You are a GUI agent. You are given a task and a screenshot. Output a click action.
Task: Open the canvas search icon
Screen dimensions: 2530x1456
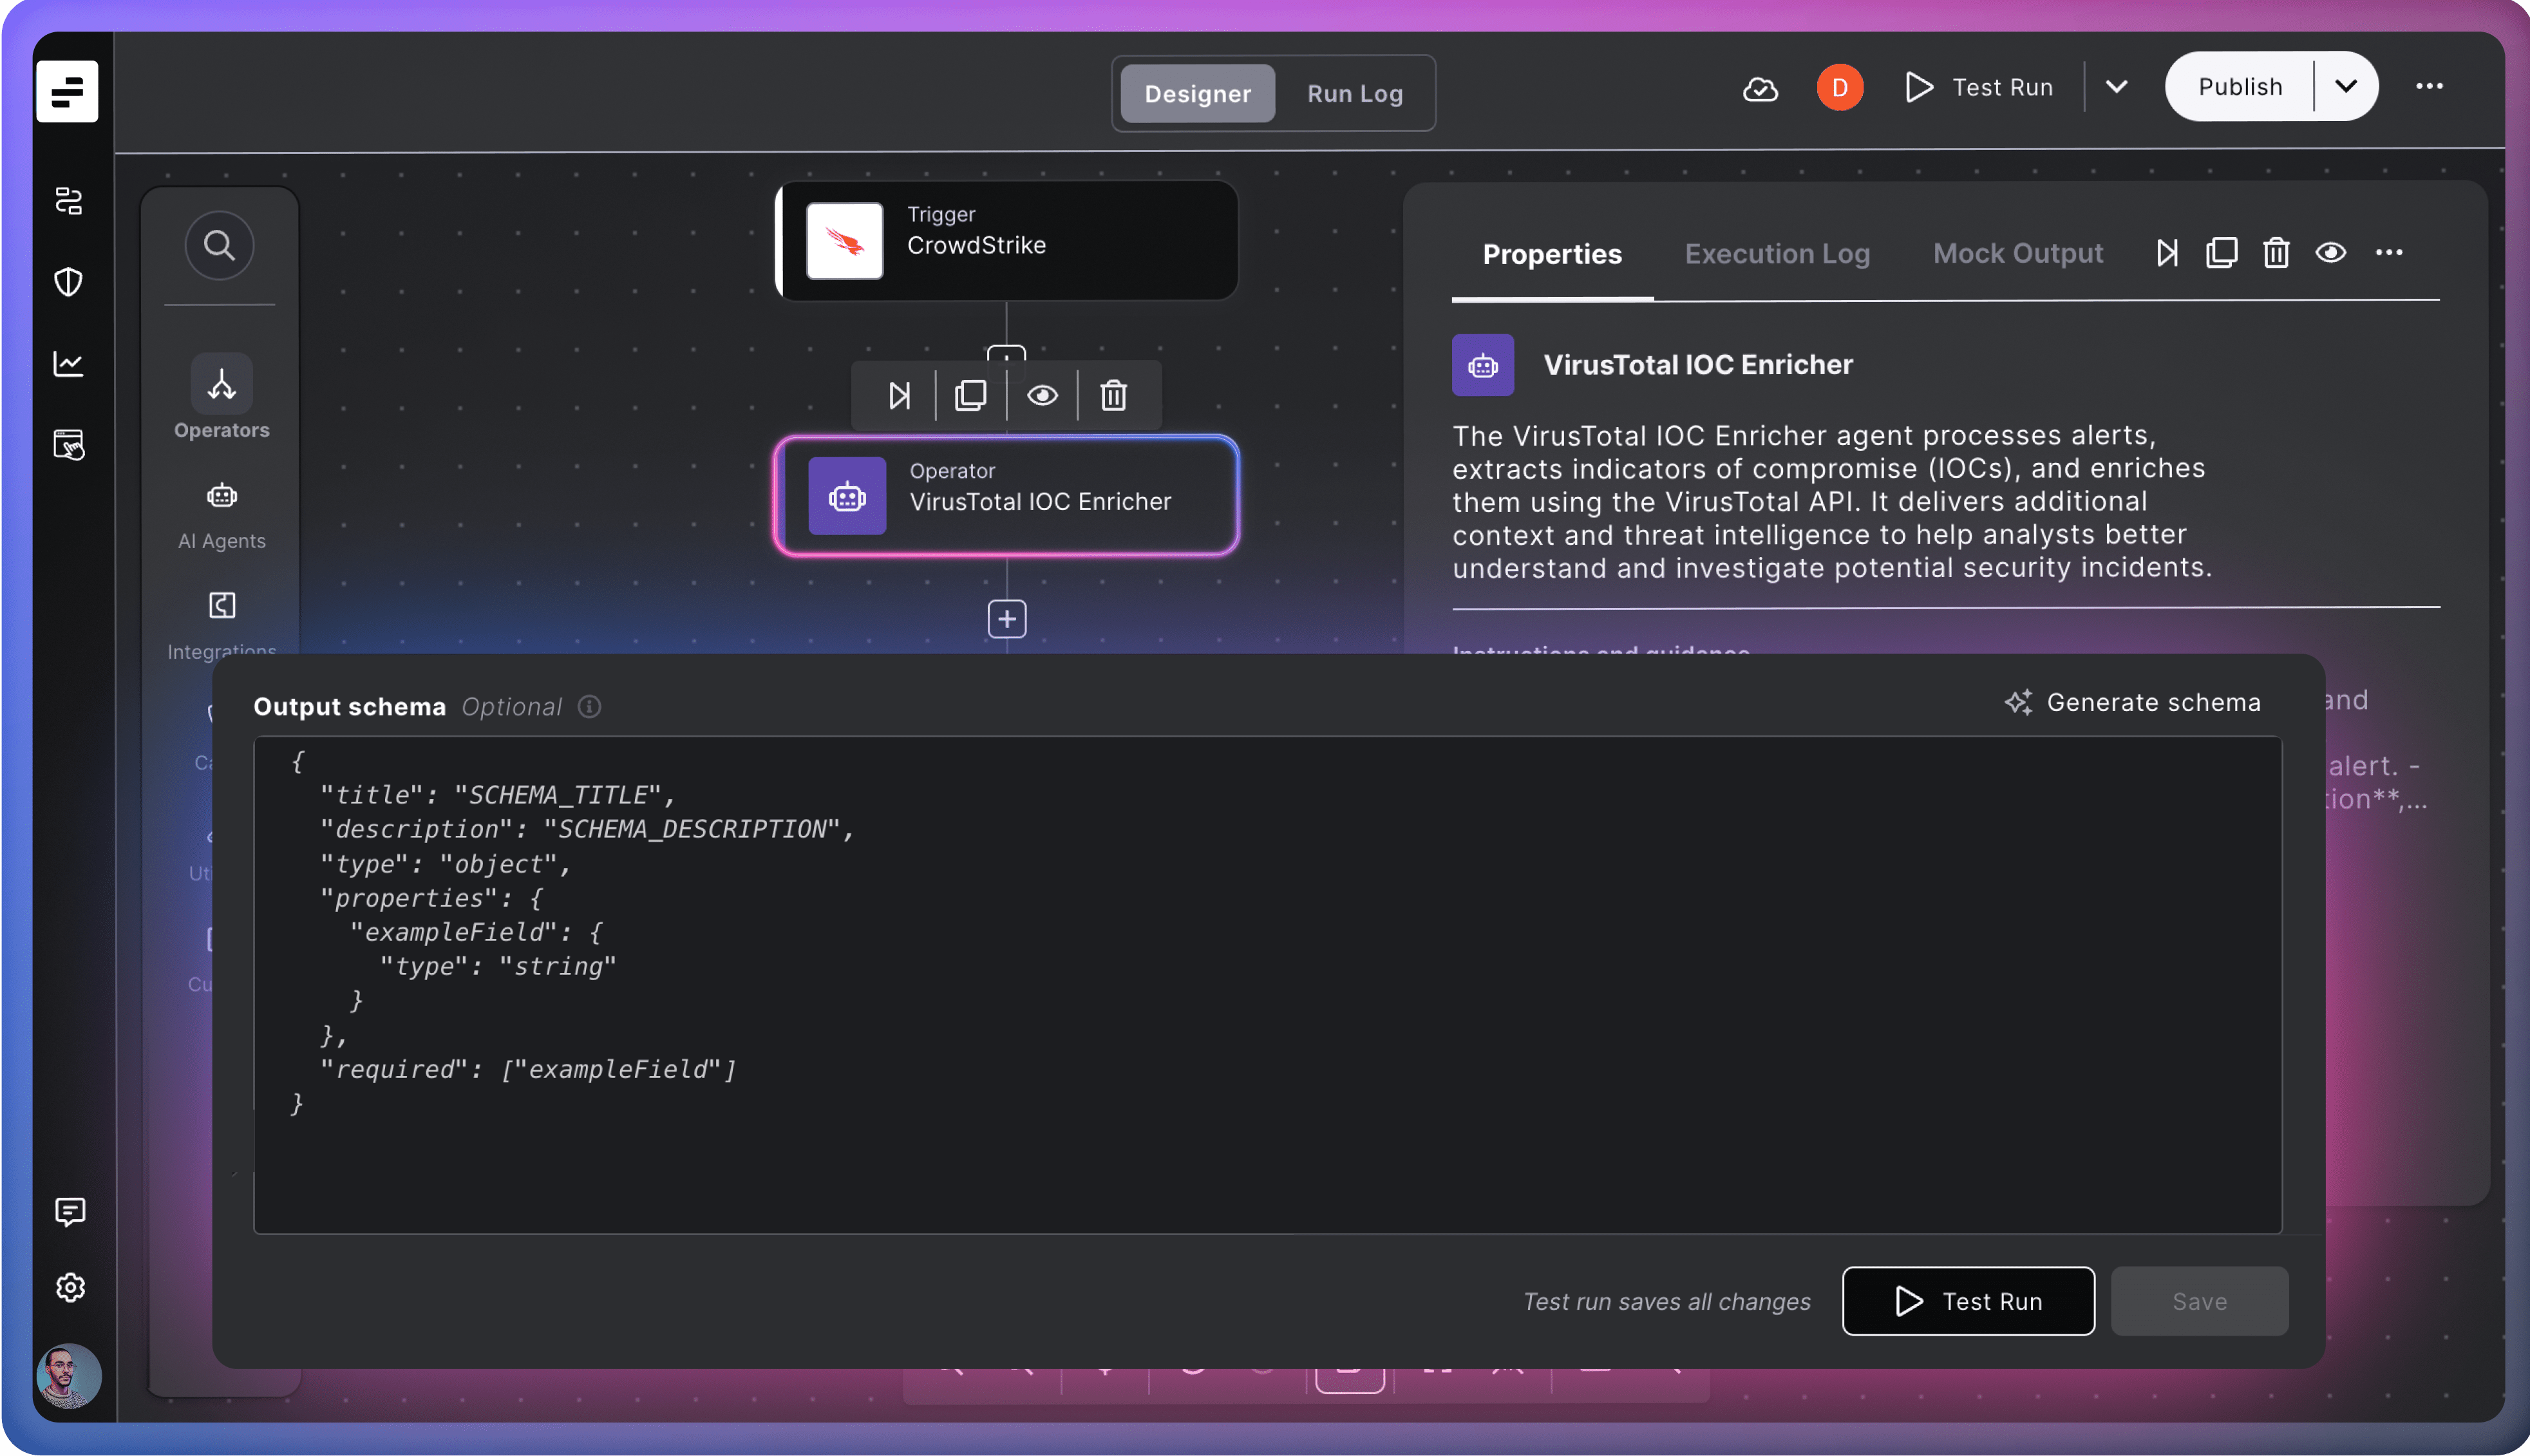coord(219,245)
